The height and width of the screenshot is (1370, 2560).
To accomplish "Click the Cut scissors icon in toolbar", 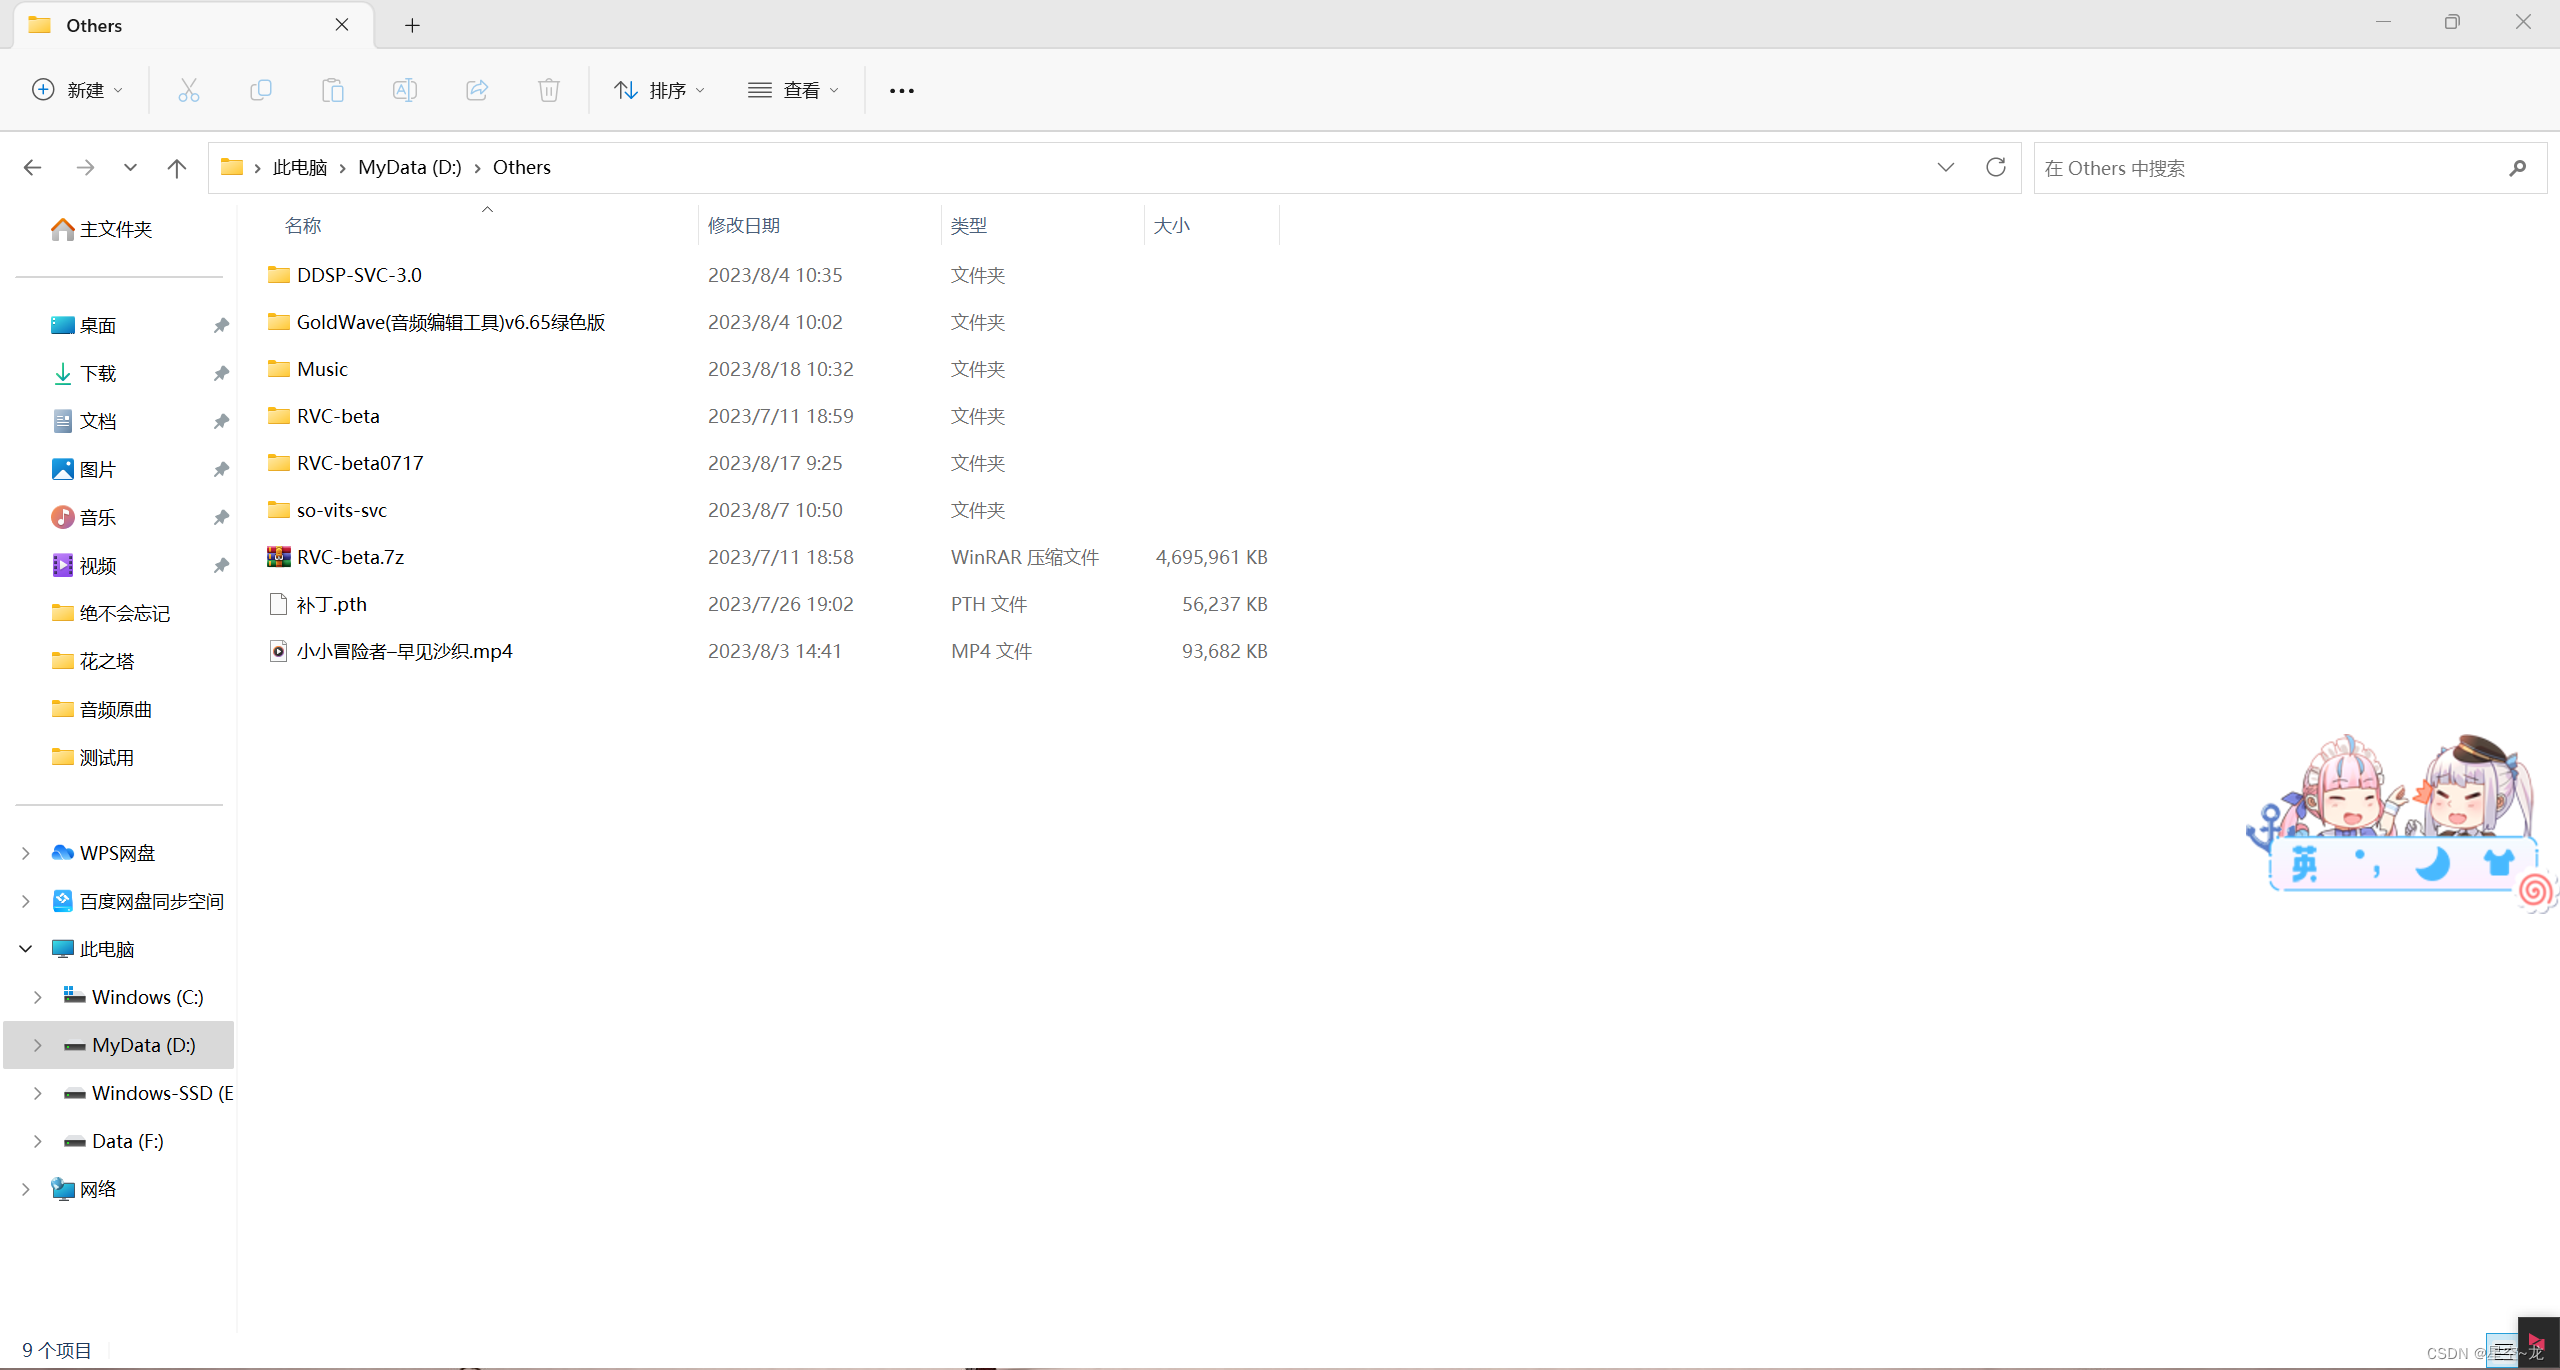I will tap(188, 90).
